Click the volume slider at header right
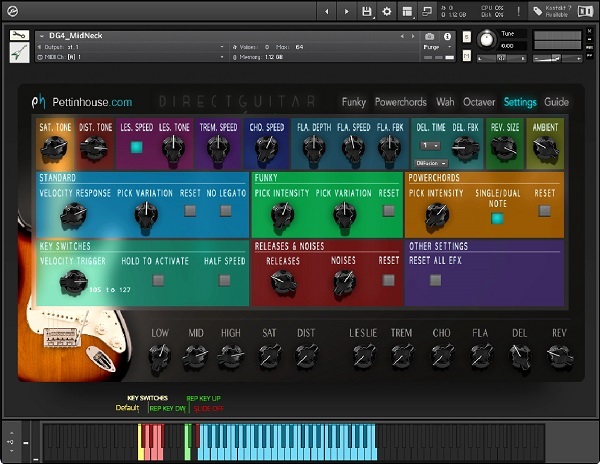The image size is (600, 464). pyautogui.click(x=558, y=59)
